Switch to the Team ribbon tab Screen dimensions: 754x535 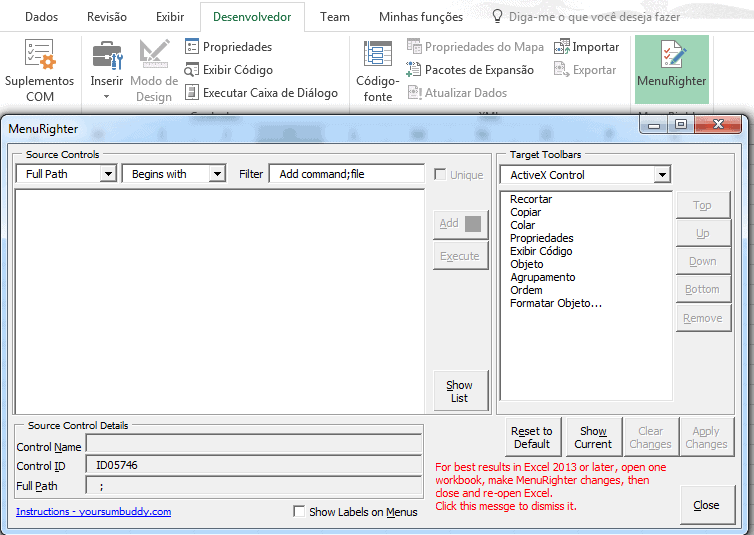tap(335, 17)
